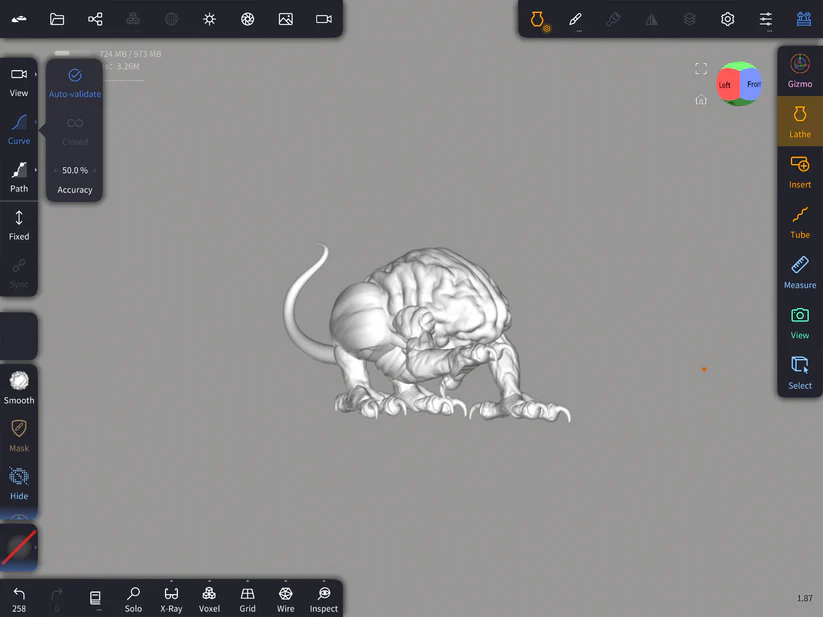The image size is (823, 617).
Task: Select the View camera tool in right sidebar
Action: point(800,323)
